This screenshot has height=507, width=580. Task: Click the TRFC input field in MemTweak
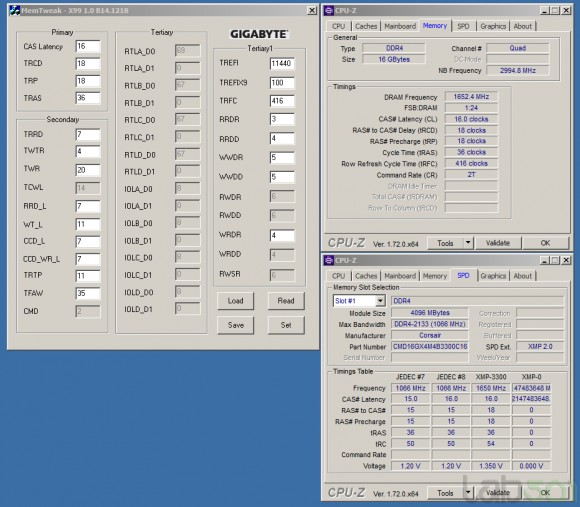[x=282, y=101]
